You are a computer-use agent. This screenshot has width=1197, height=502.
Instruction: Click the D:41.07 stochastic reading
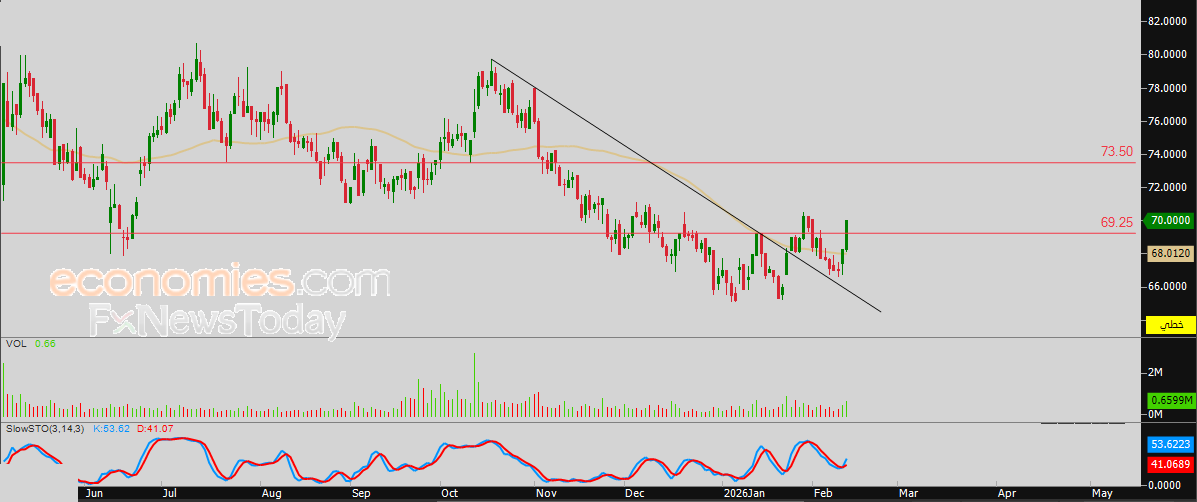pos(155,429)
